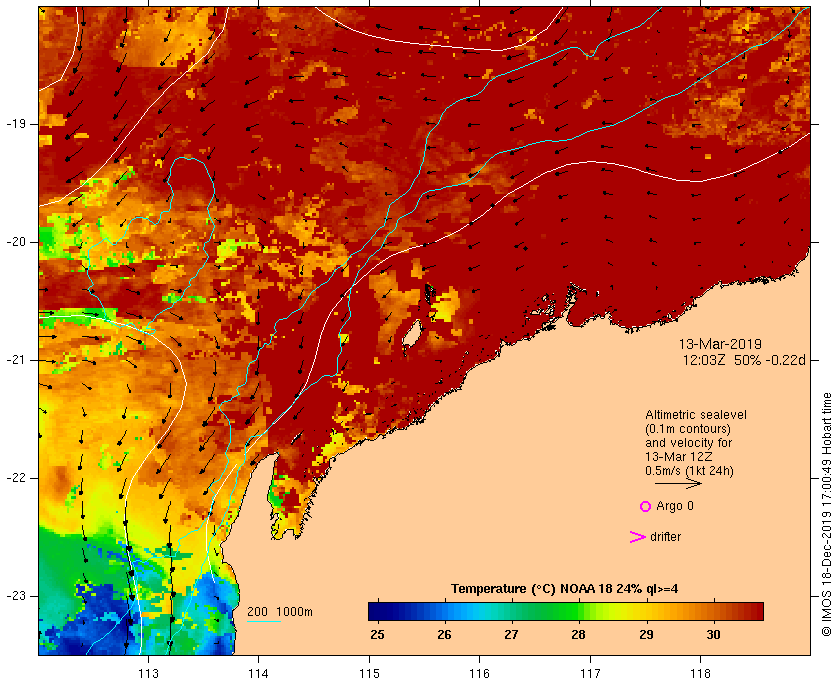Click the longitude label 116

[x=479, y=674]
